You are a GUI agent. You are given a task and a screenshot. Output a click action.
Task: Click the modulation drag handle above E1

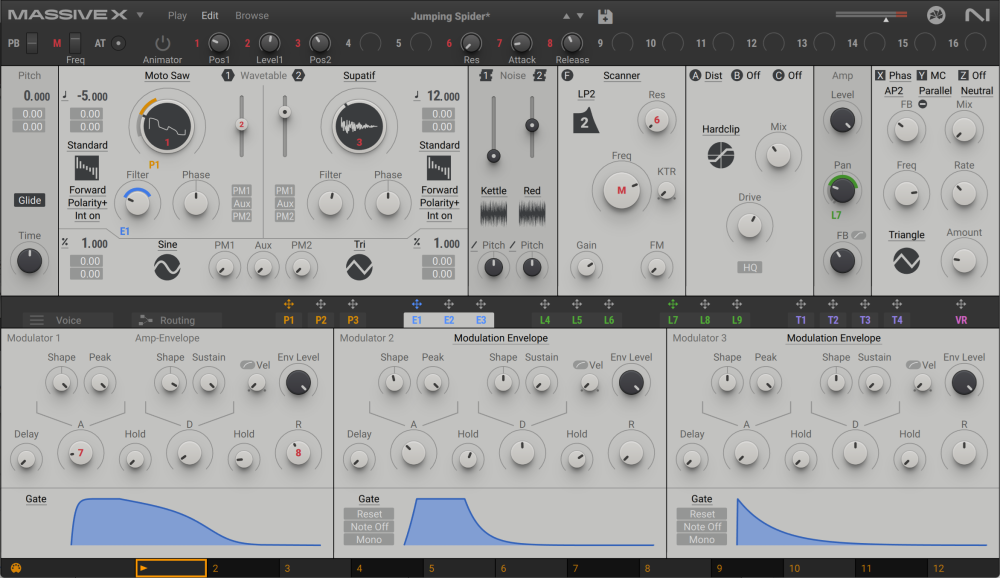click(416, 304)
